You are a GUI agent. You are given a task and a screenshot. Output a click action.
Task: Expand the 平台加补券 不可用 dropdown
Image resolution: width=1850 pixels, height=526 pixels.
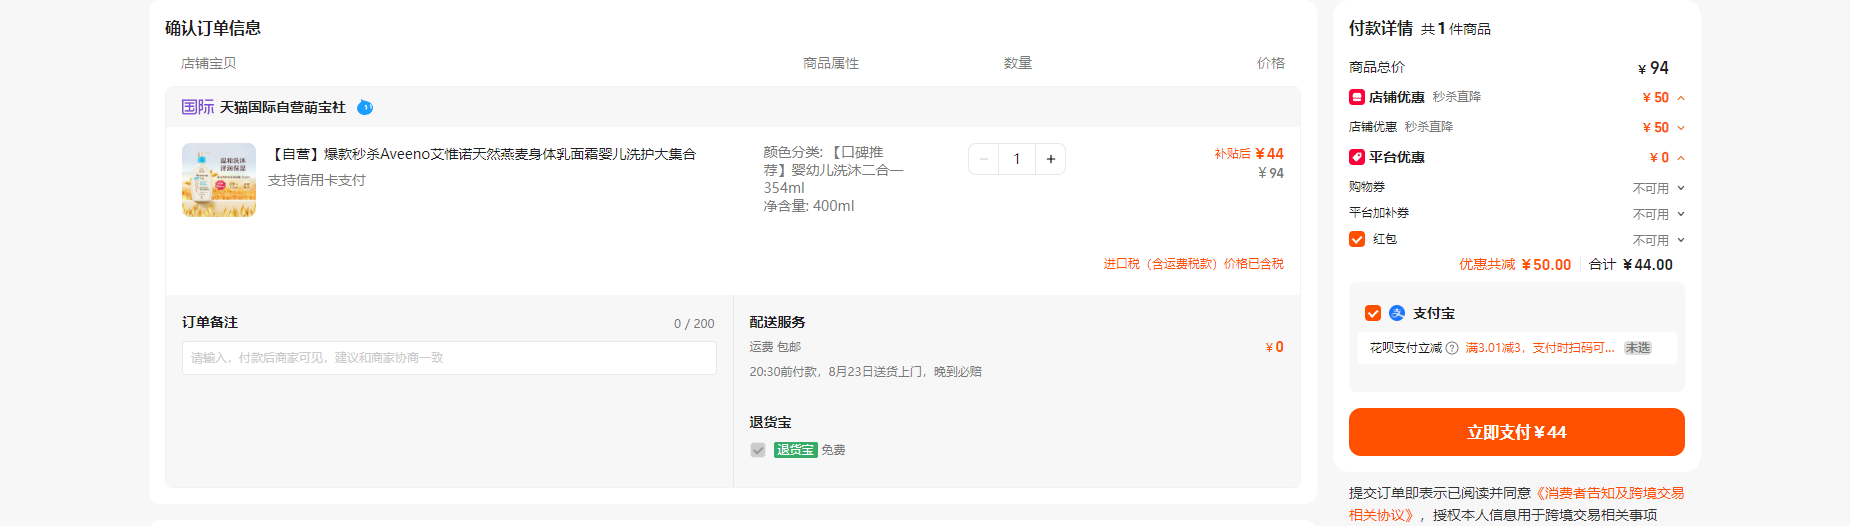1659,214
